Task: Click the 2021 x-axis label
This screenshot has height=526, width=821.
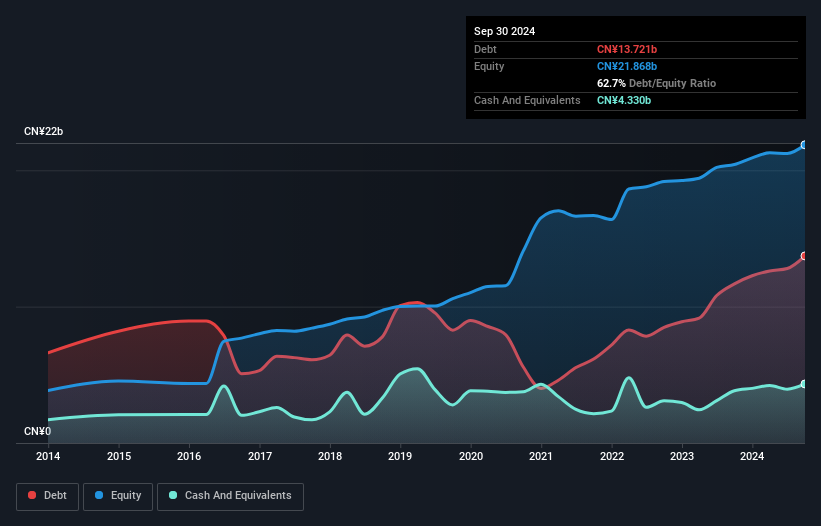Action: [541, 456]
